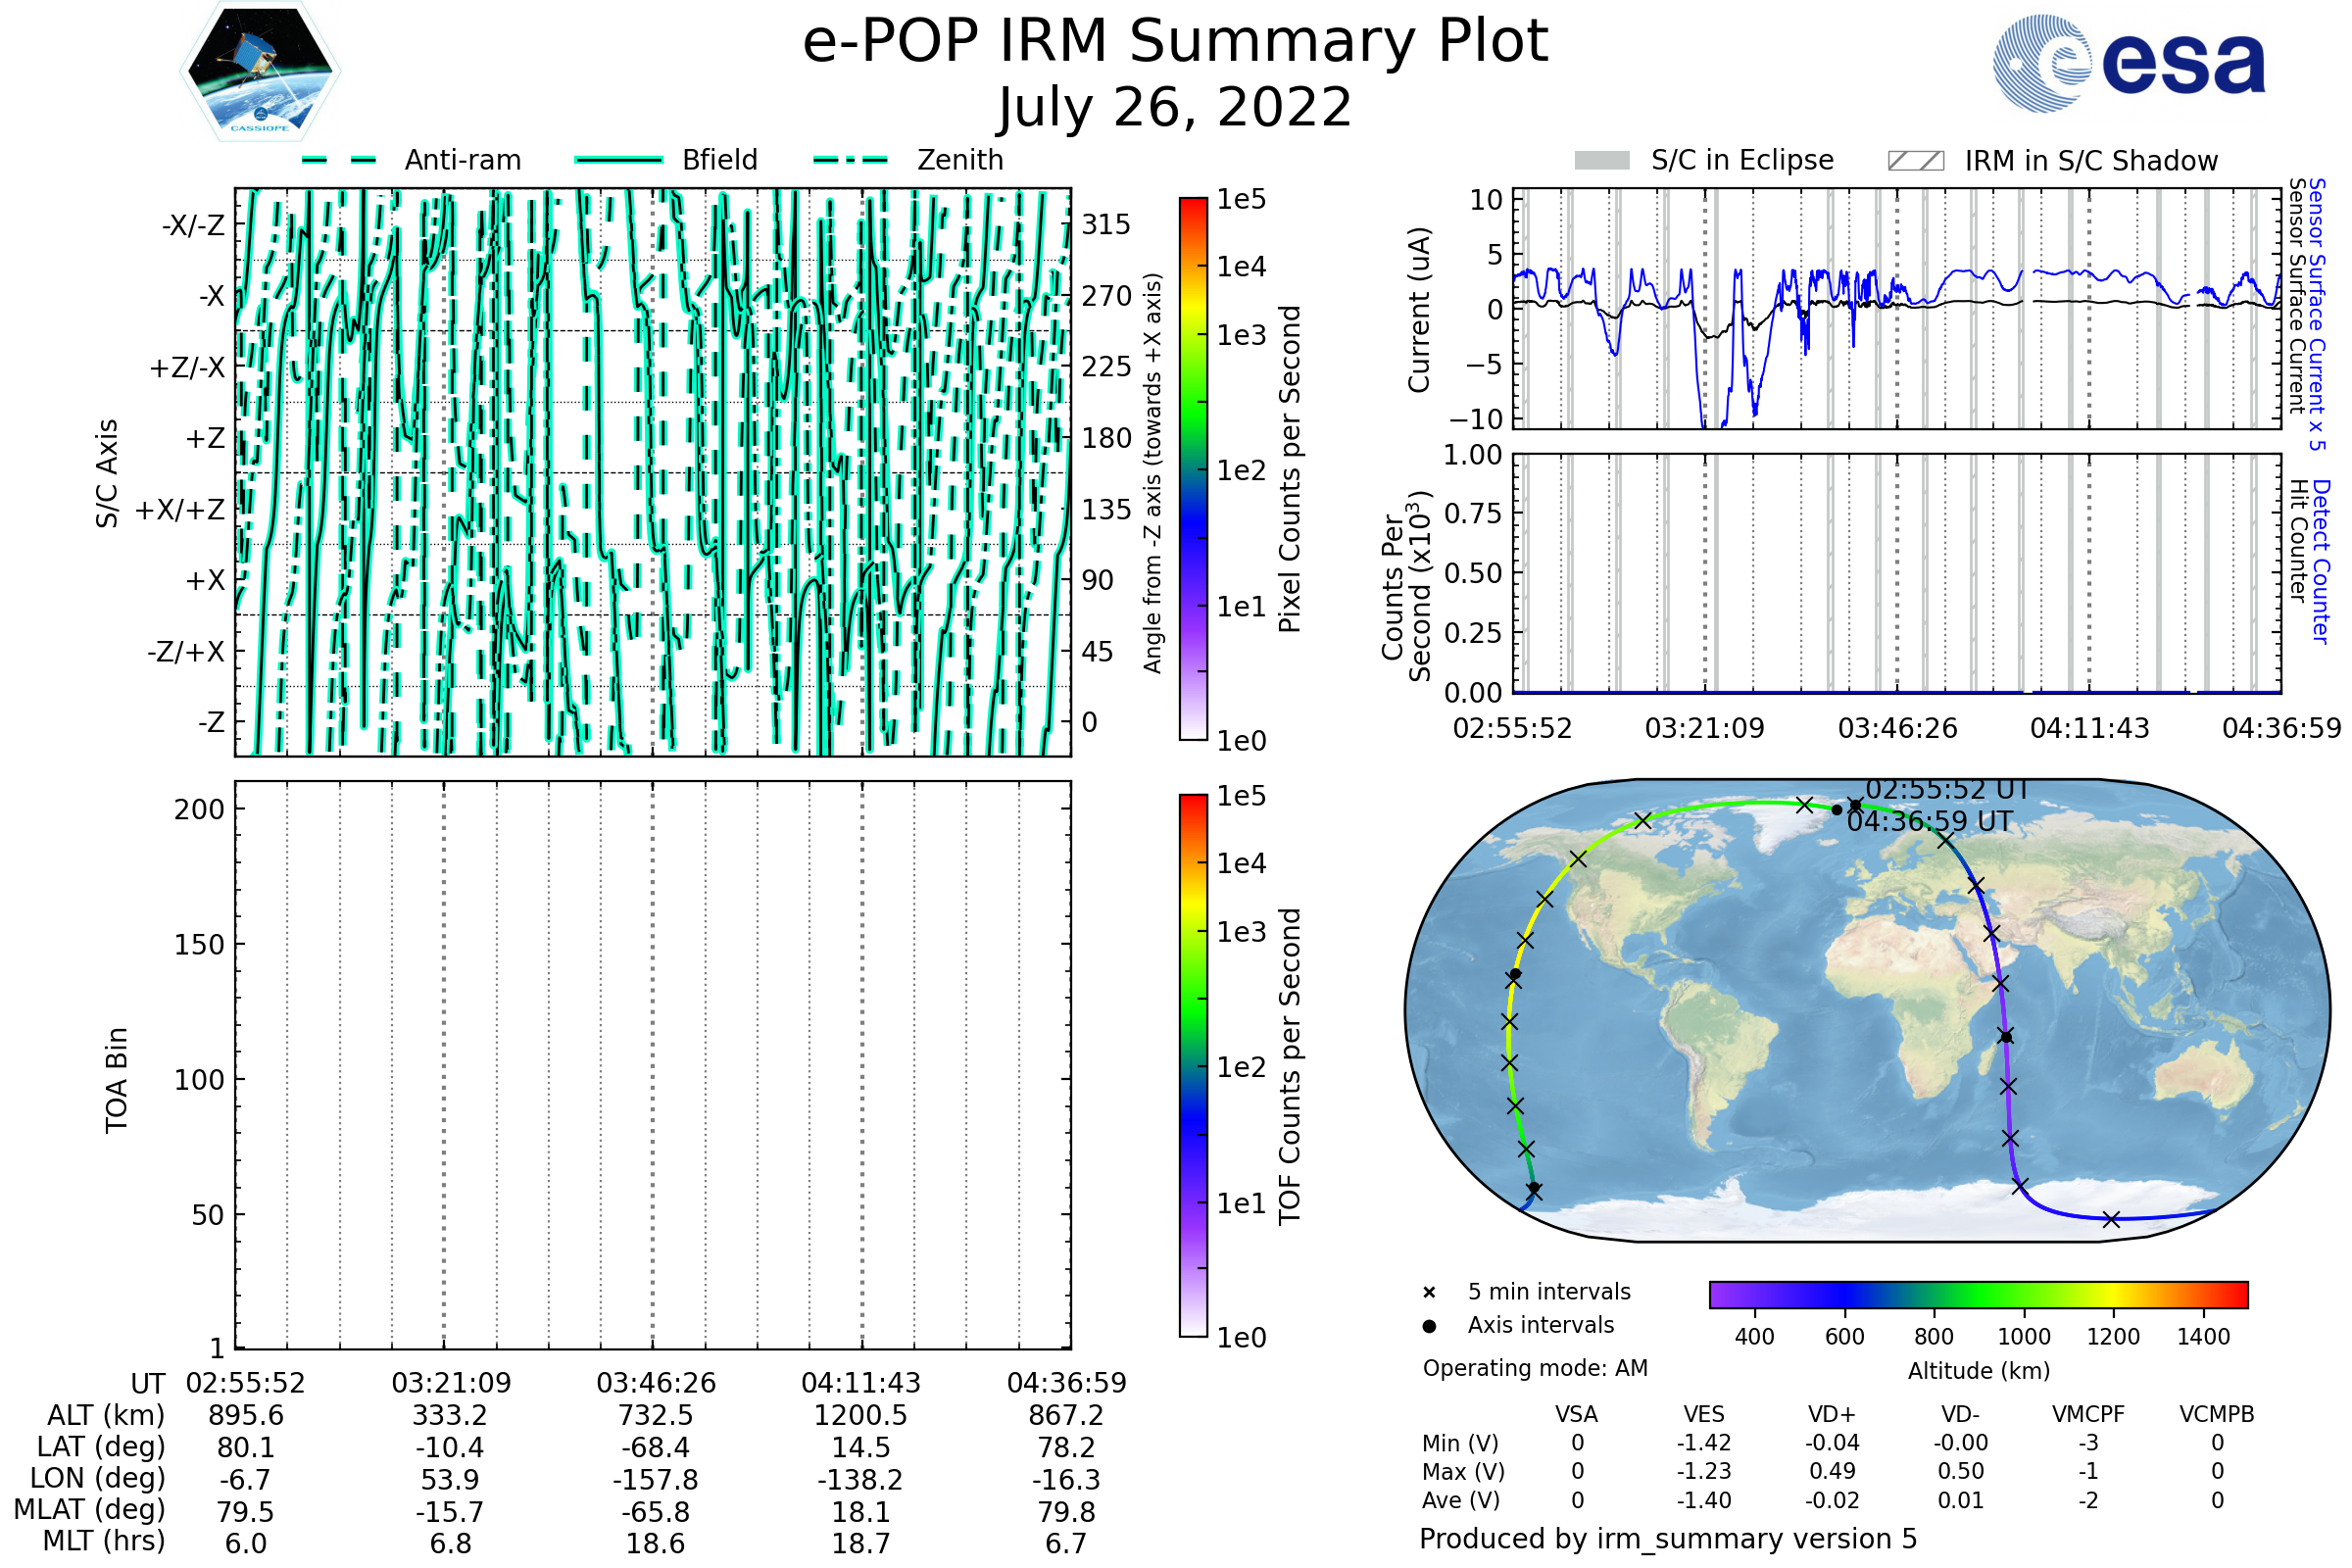Click the gray S/C in Eclipse legend patch
This screenshot has height=1568, width=2352.
click(x=1601, y=161)
